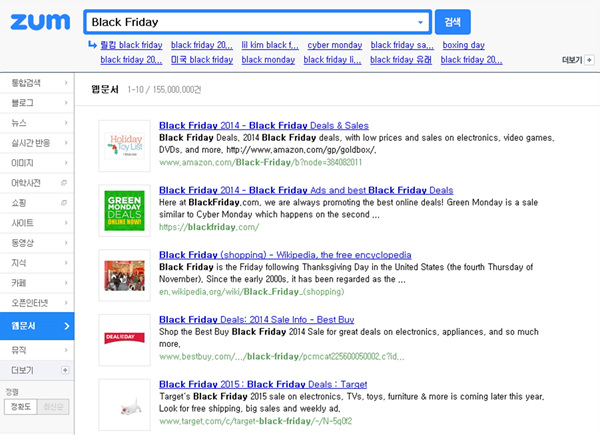The image size is (600, 435).
Task: Open related search 'black friday sa...'
Action: point(402,45)
